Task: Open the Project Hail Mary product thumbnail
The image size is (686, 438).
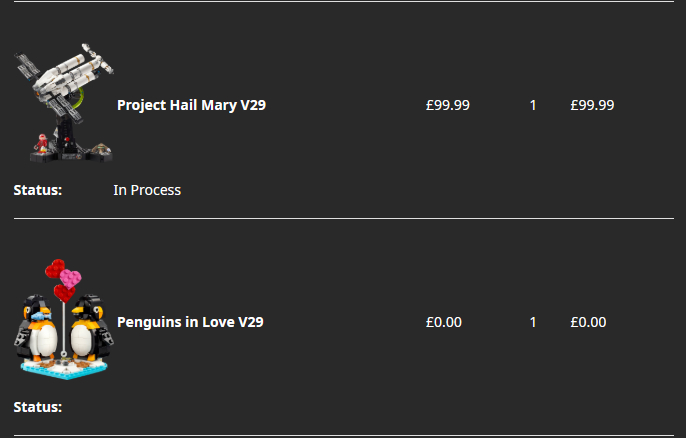Action: pyautogui.click(x=64, y=104)
